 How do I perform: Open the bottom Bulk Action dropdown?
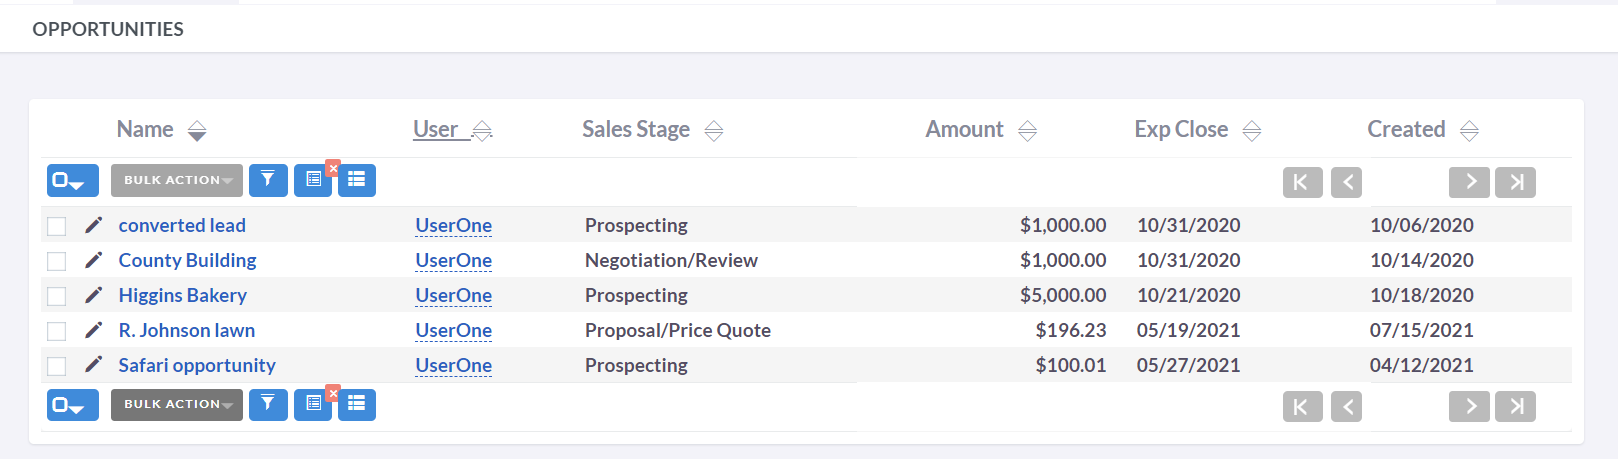click(177, 404)
